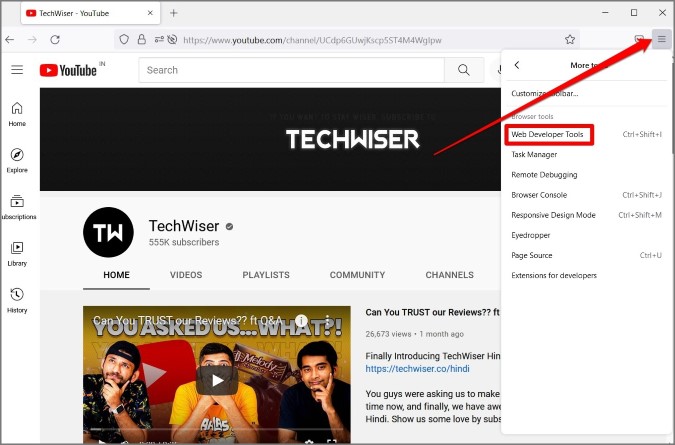Play the featured video with the play button
The height and width of the screenshot is (445, 675).
click(217, 380)
